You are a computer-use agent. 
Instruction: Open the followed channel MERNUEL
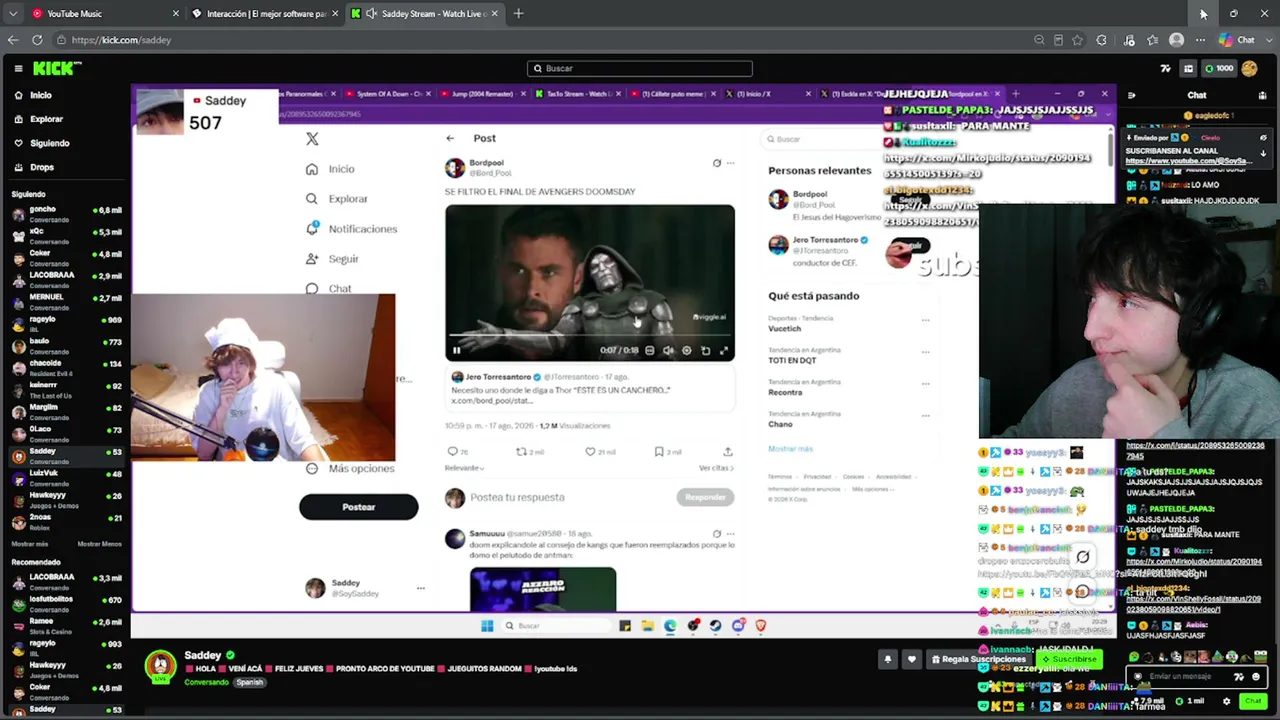coord(67,301)
